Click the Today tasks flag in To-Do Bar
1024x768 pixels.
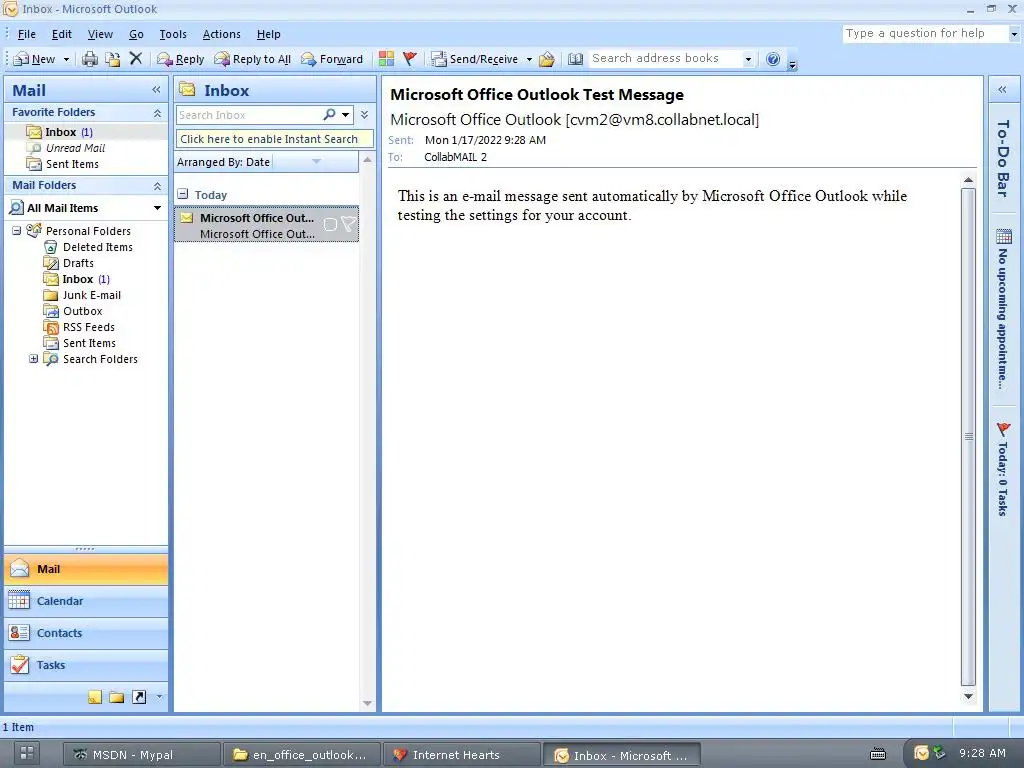[x=1003, y=429]
